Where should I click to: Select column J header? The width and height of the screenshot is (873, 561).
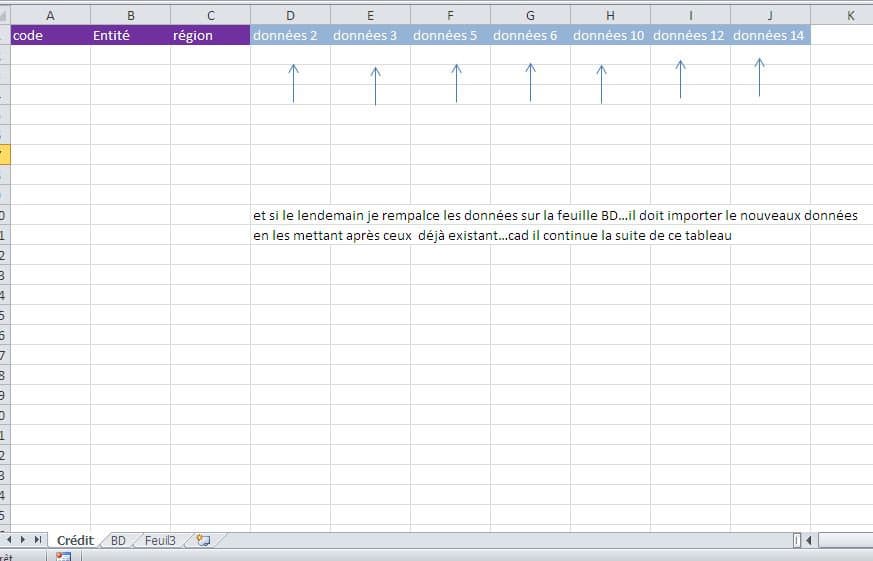pos(770,16)
